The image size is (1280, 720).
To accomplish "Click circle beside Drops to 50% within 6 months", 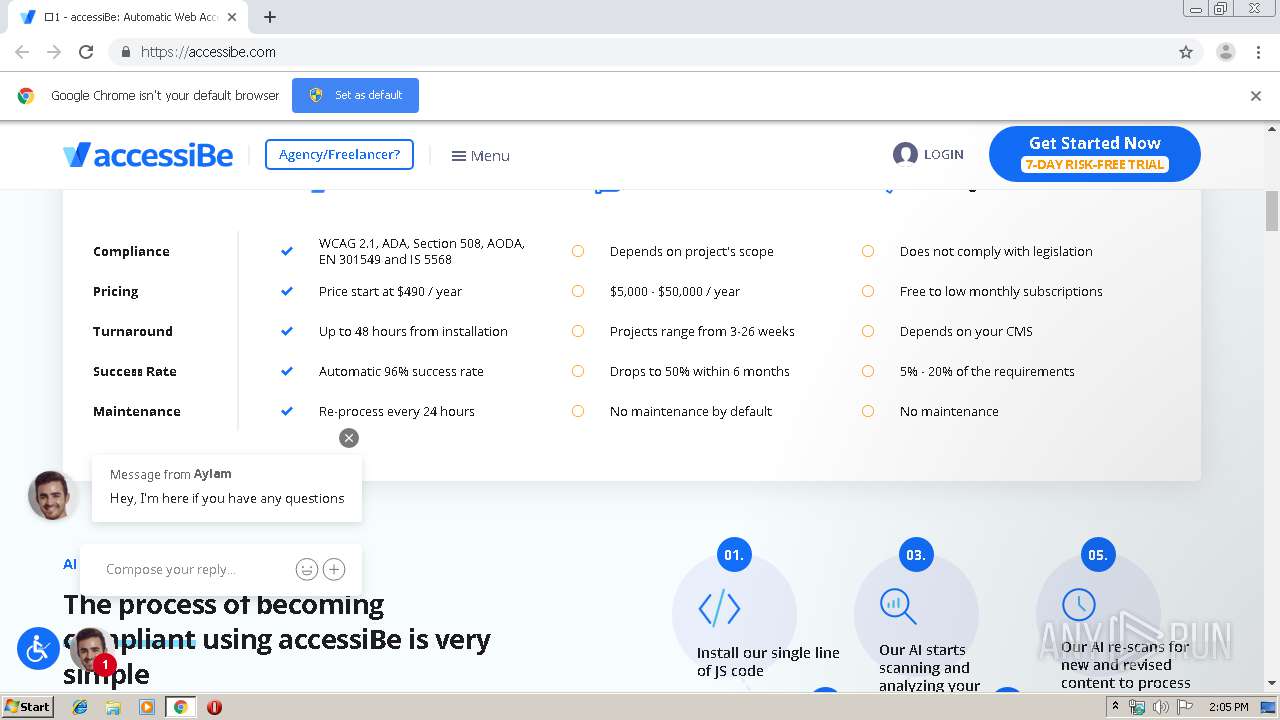I will click(578, 371).
